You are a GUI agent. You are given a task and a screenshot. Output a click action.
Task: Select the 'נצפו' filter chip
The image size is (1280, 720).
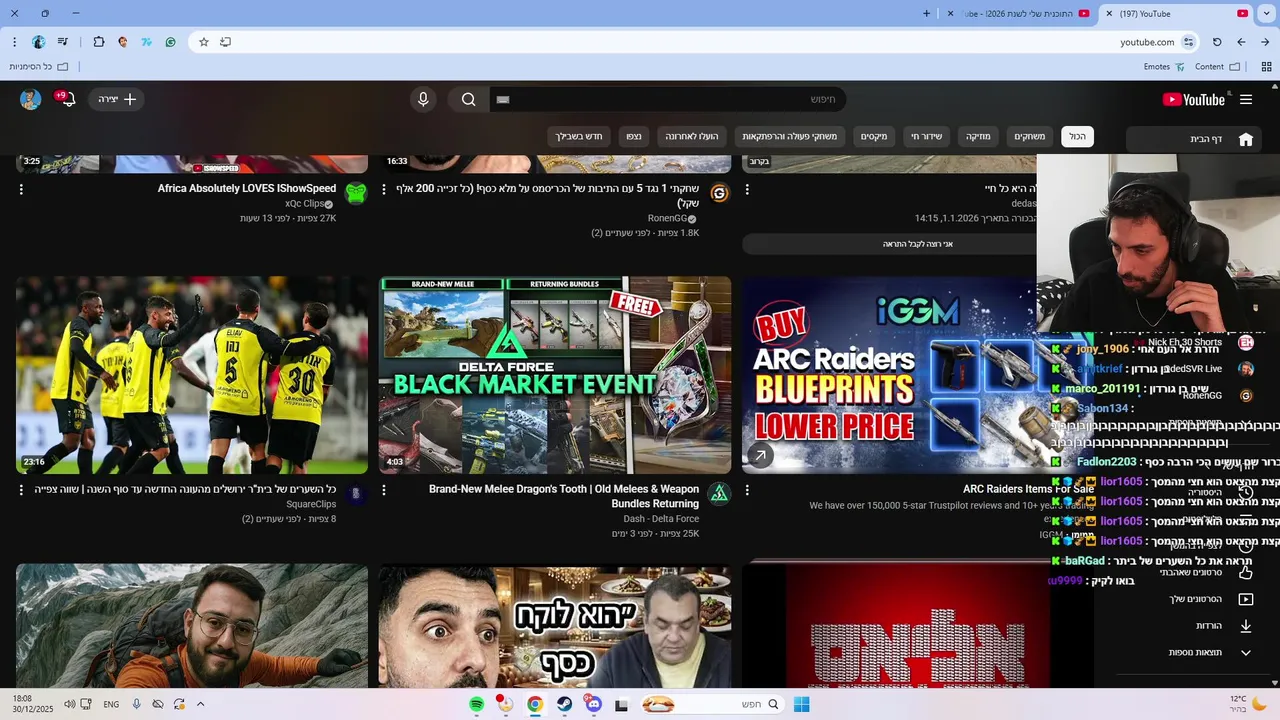pyautogui.click(x=634, y=136)
